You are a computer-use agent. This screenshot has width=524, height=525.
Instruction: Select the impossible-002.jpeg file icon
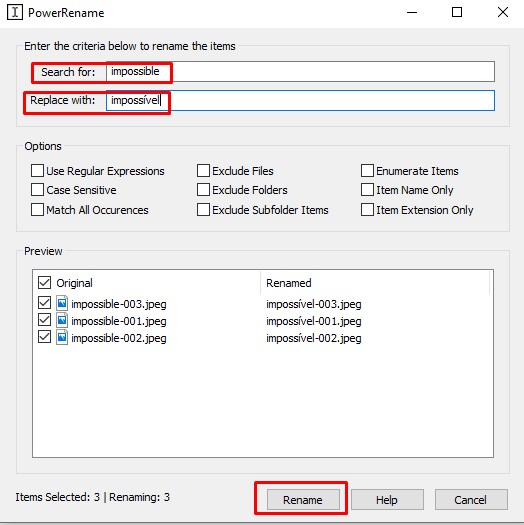click(x=62, y=338)
